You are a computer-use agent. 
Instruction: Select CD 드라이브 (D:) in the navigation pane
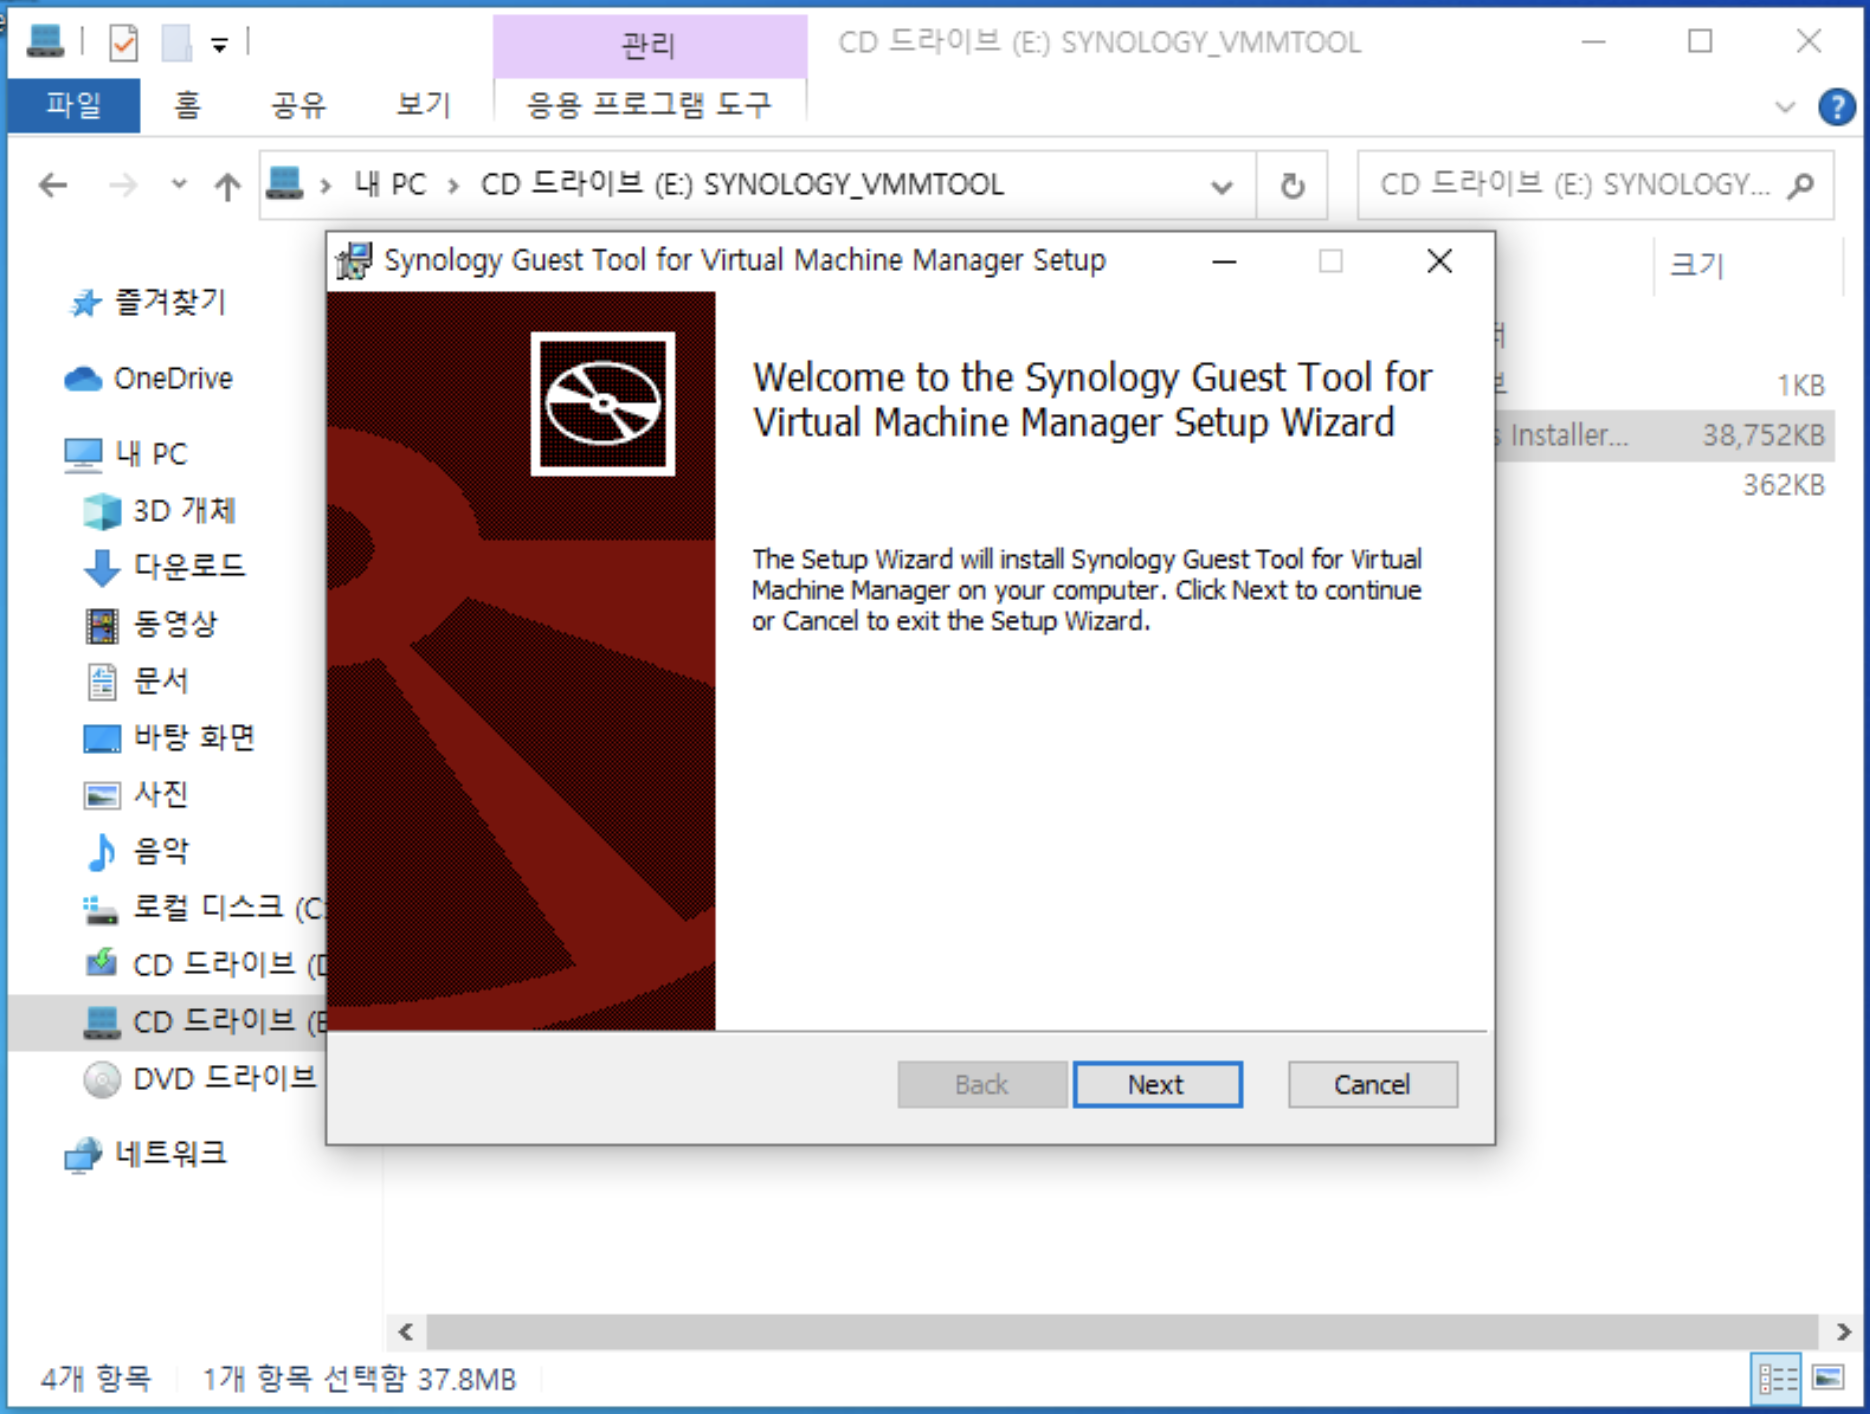(x=204, y=964)
